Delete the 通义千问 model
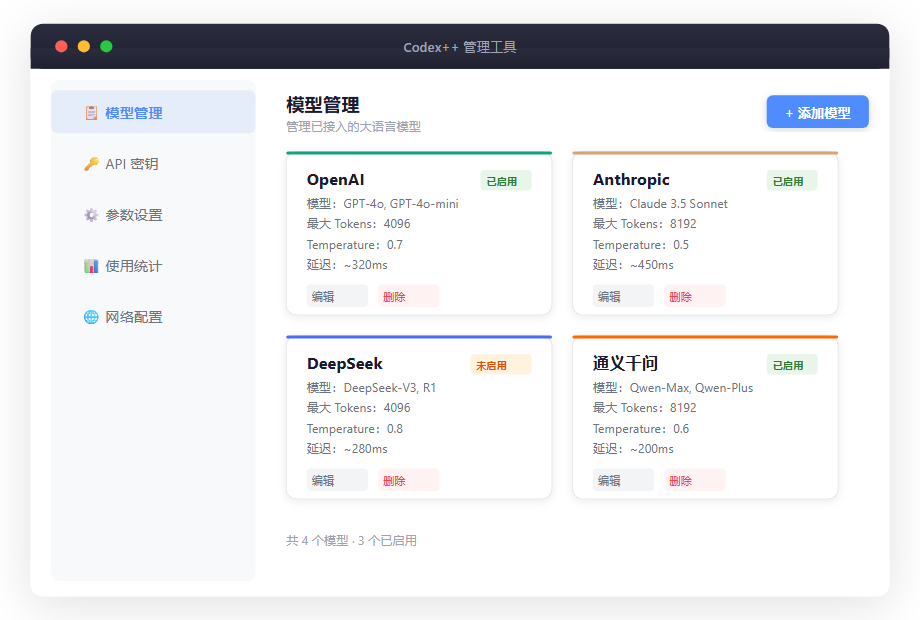920x620 pixels. pyautogui.click(x=695, y=480)
